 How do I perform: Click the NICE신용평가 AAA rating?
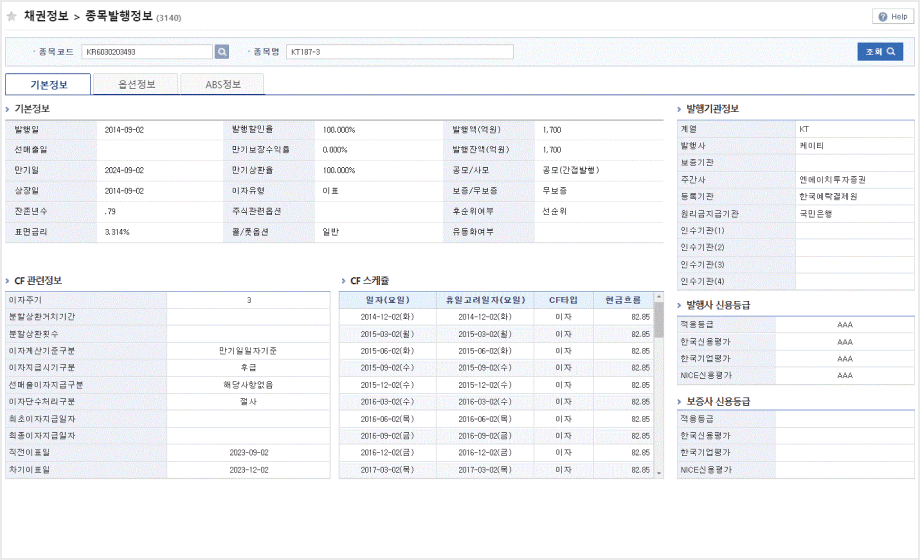(845, 375)
